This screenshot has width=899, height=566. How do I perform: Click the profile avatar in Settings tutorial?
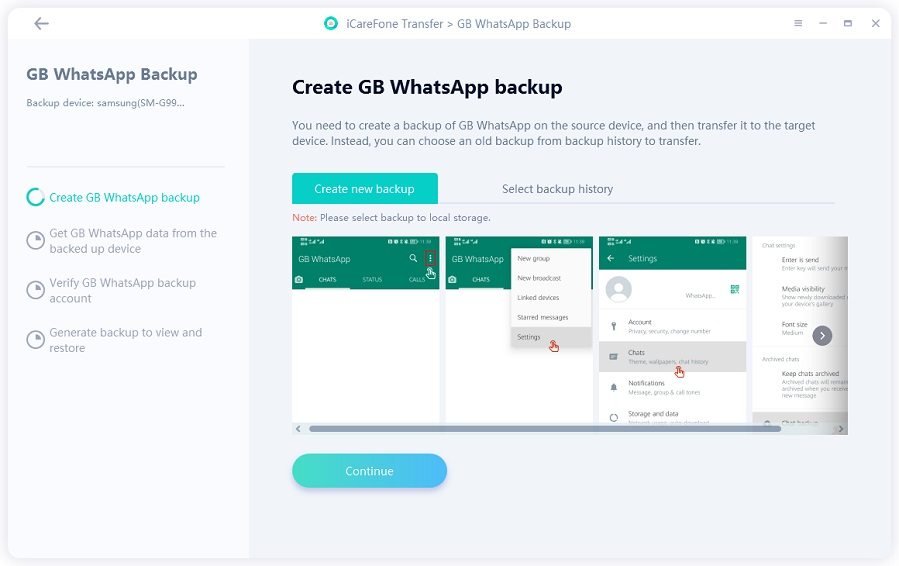(x=619, y=289)
